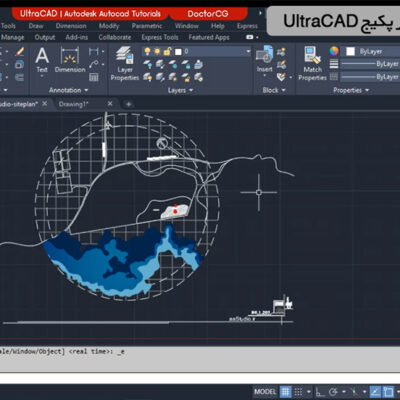Toggle ortho mode in status bar
The image size is (400, 400).
pos(320,392)
